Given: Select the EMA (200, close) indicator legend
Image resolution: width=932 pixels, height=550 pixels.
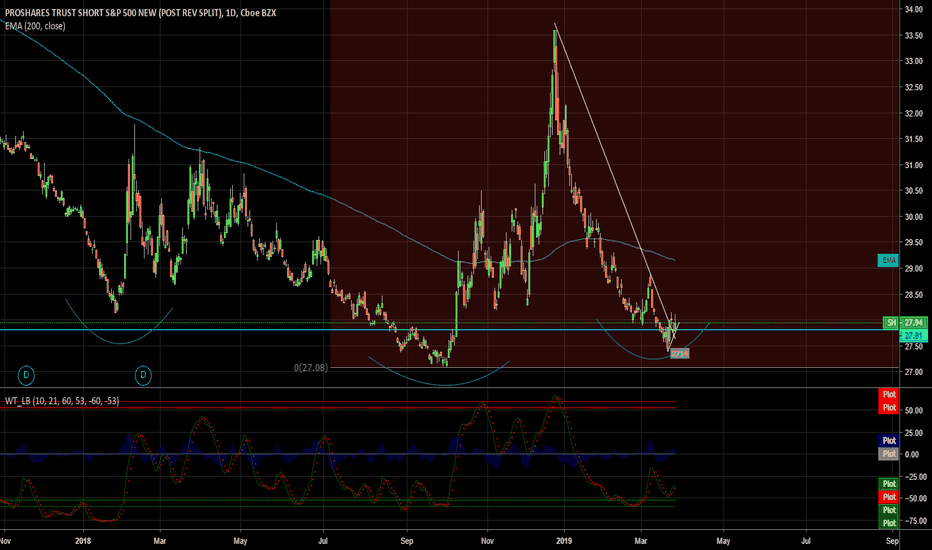Looking at the screenshot, I should pos(35,26).
